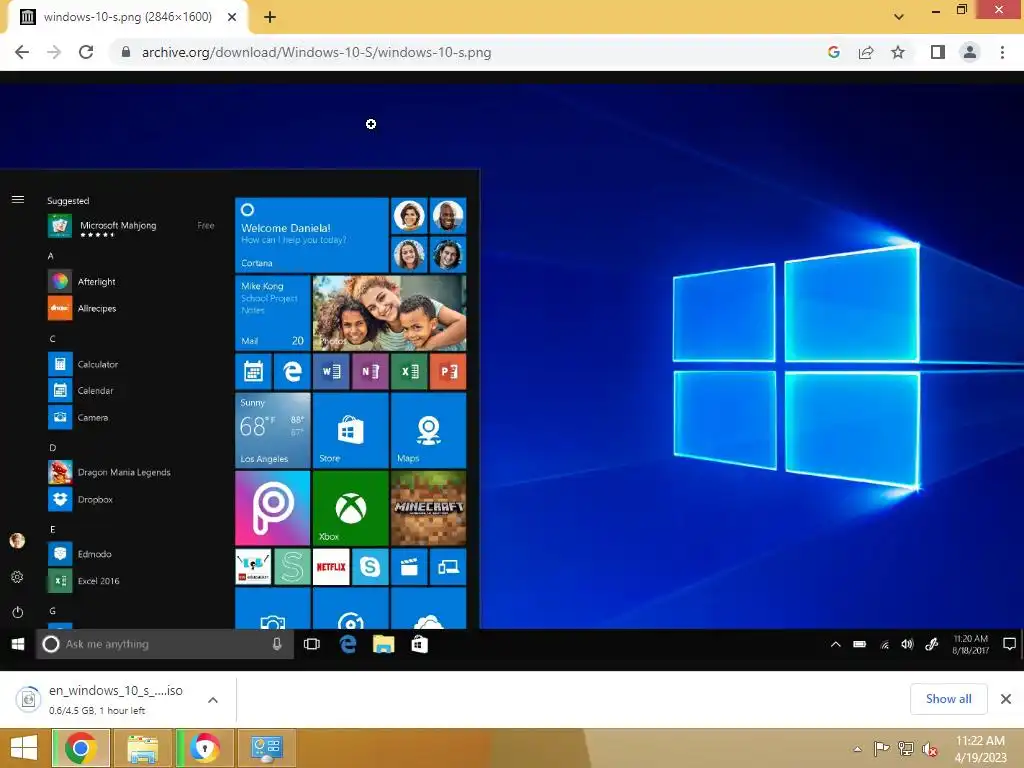Screen dimensions: 1024x768
Task: Click the hamburger menu in the pictured Start menu
Action: pos(18,199)
